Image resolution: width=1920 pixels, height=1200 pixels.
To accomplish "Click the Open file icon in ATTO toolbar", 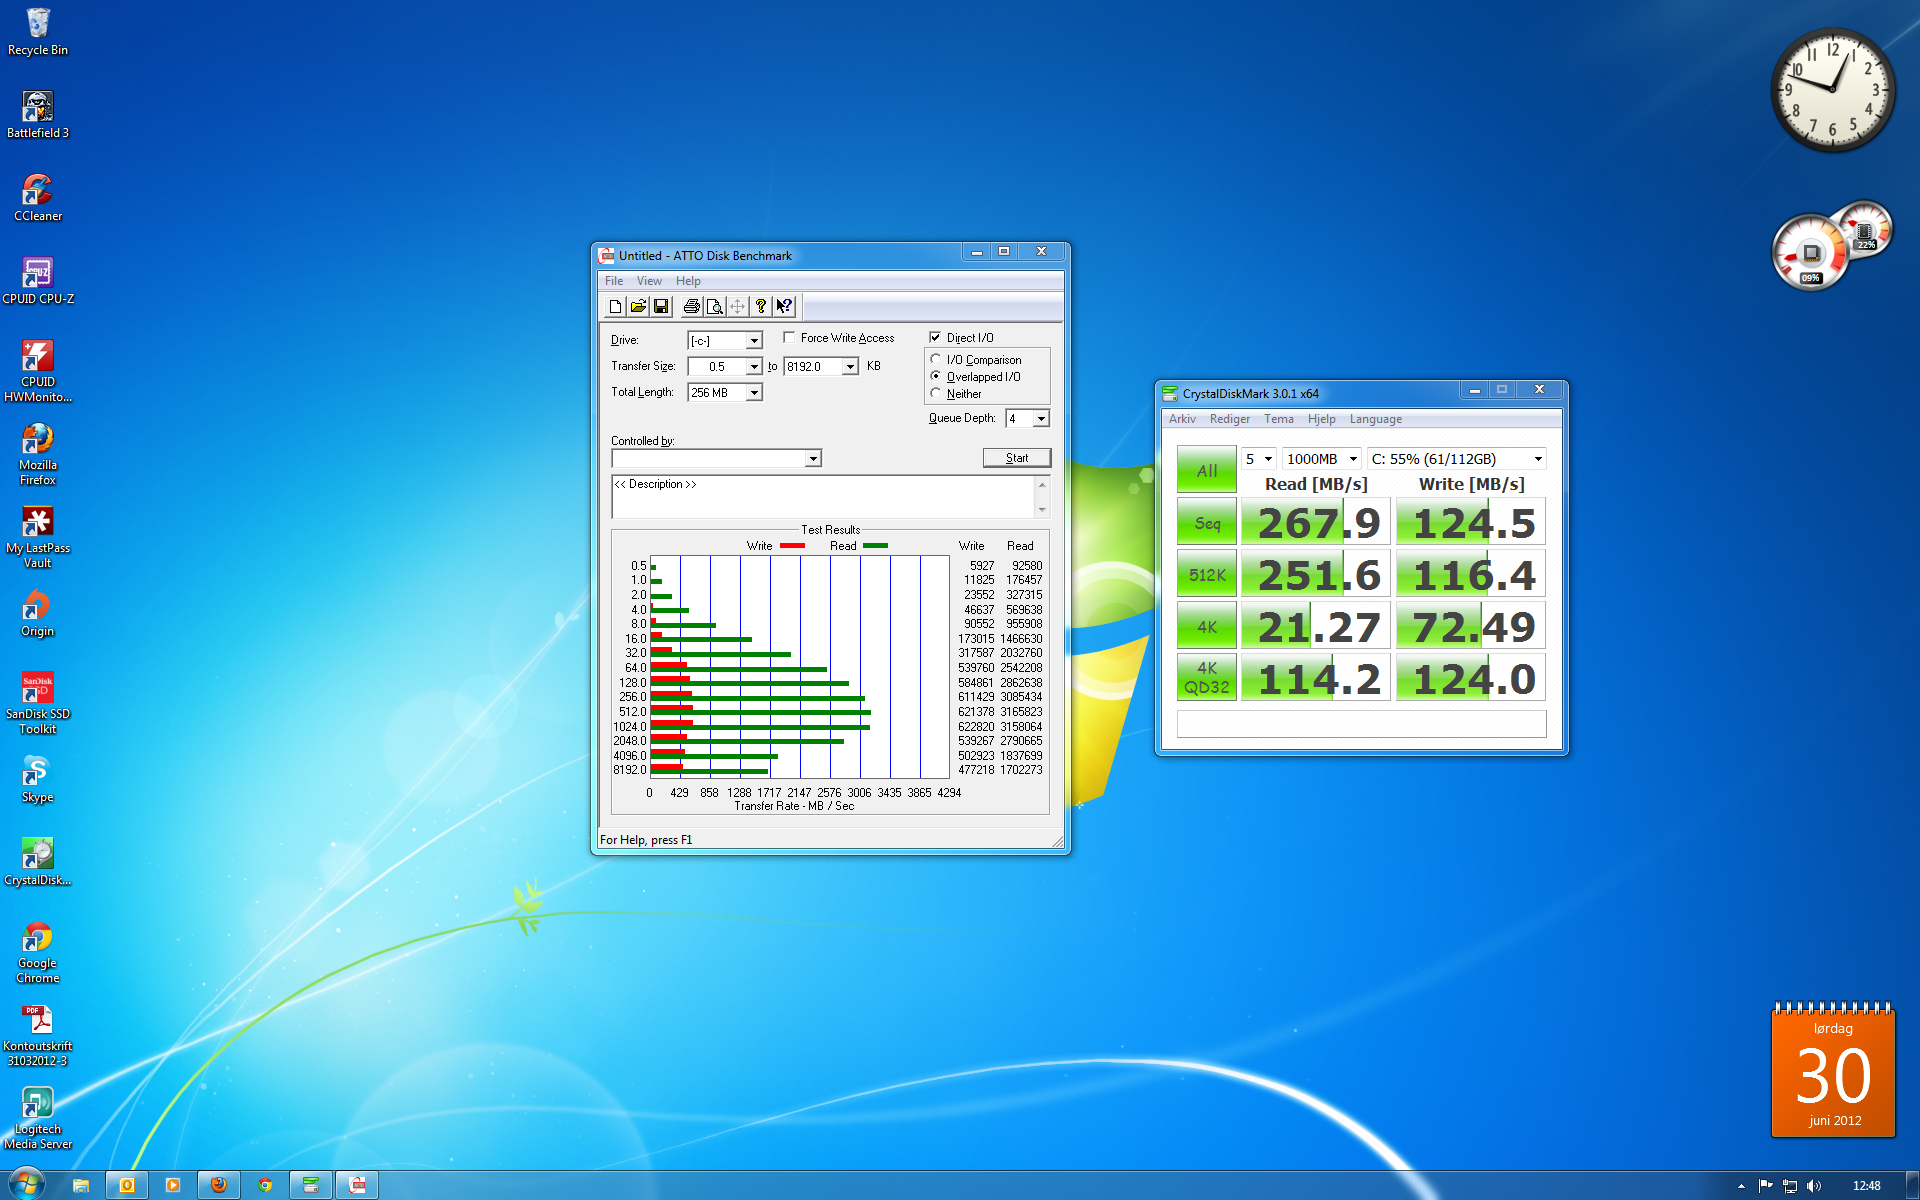I will click(638, 307).
